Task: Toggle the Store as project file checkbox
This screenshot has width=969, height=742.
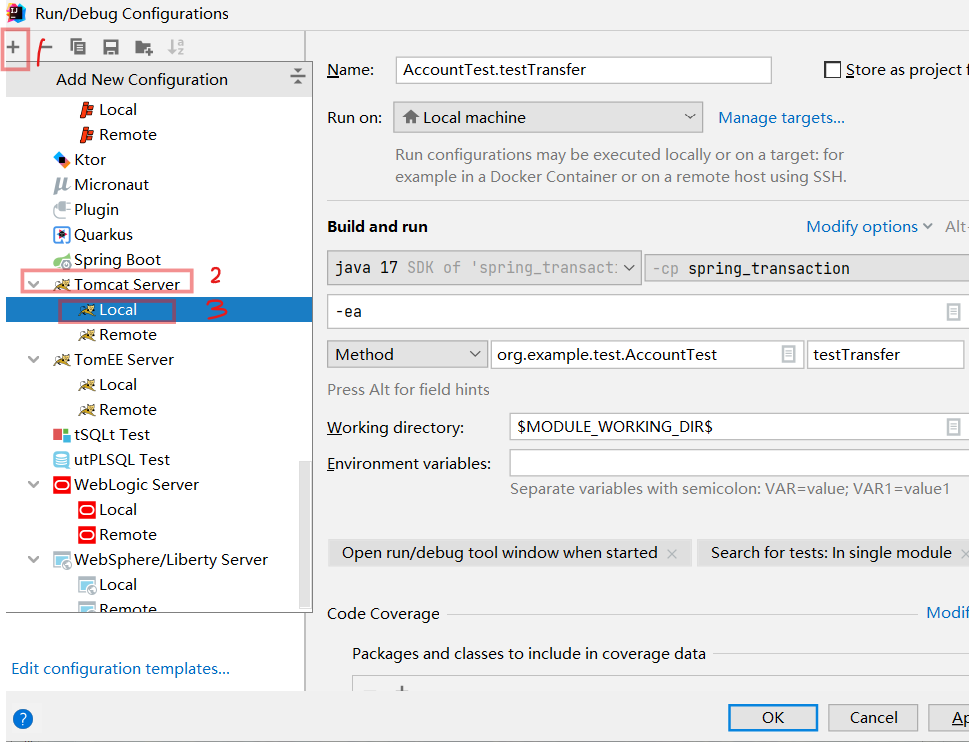Action: tap(832, 70)
